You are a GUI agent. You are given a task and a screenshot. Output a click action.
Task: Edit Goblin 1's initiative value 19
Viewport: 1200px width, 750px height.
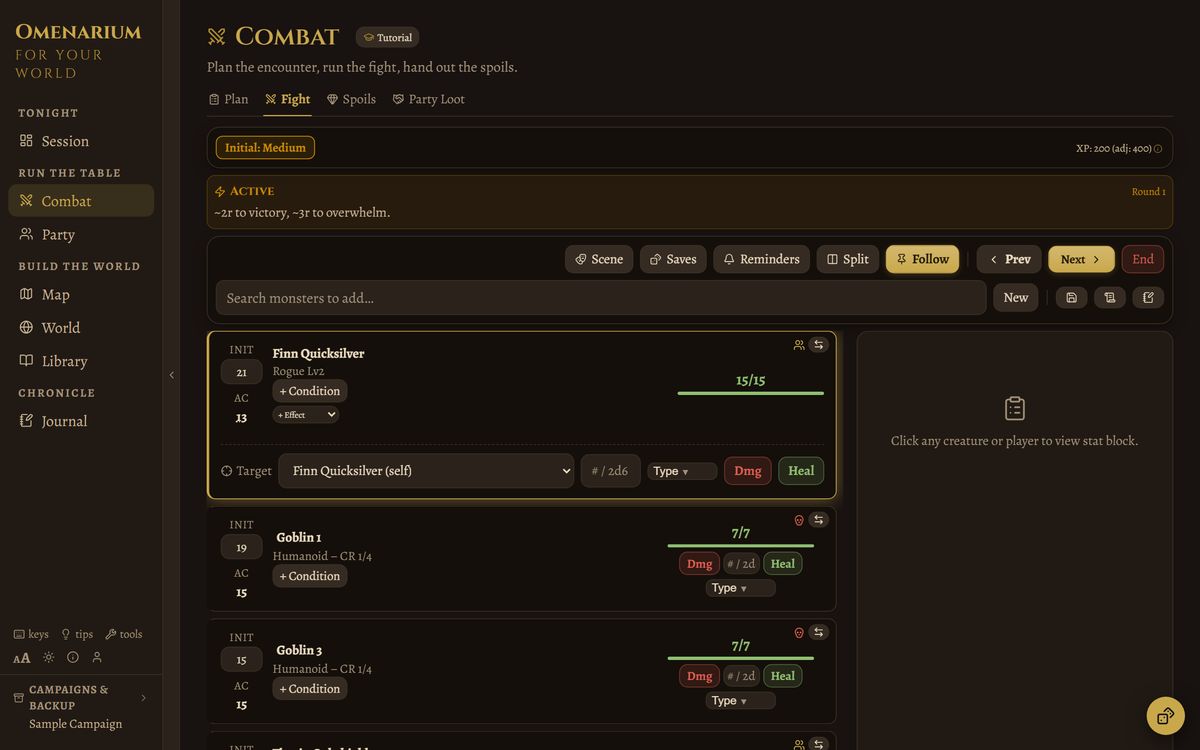[241, 547]
